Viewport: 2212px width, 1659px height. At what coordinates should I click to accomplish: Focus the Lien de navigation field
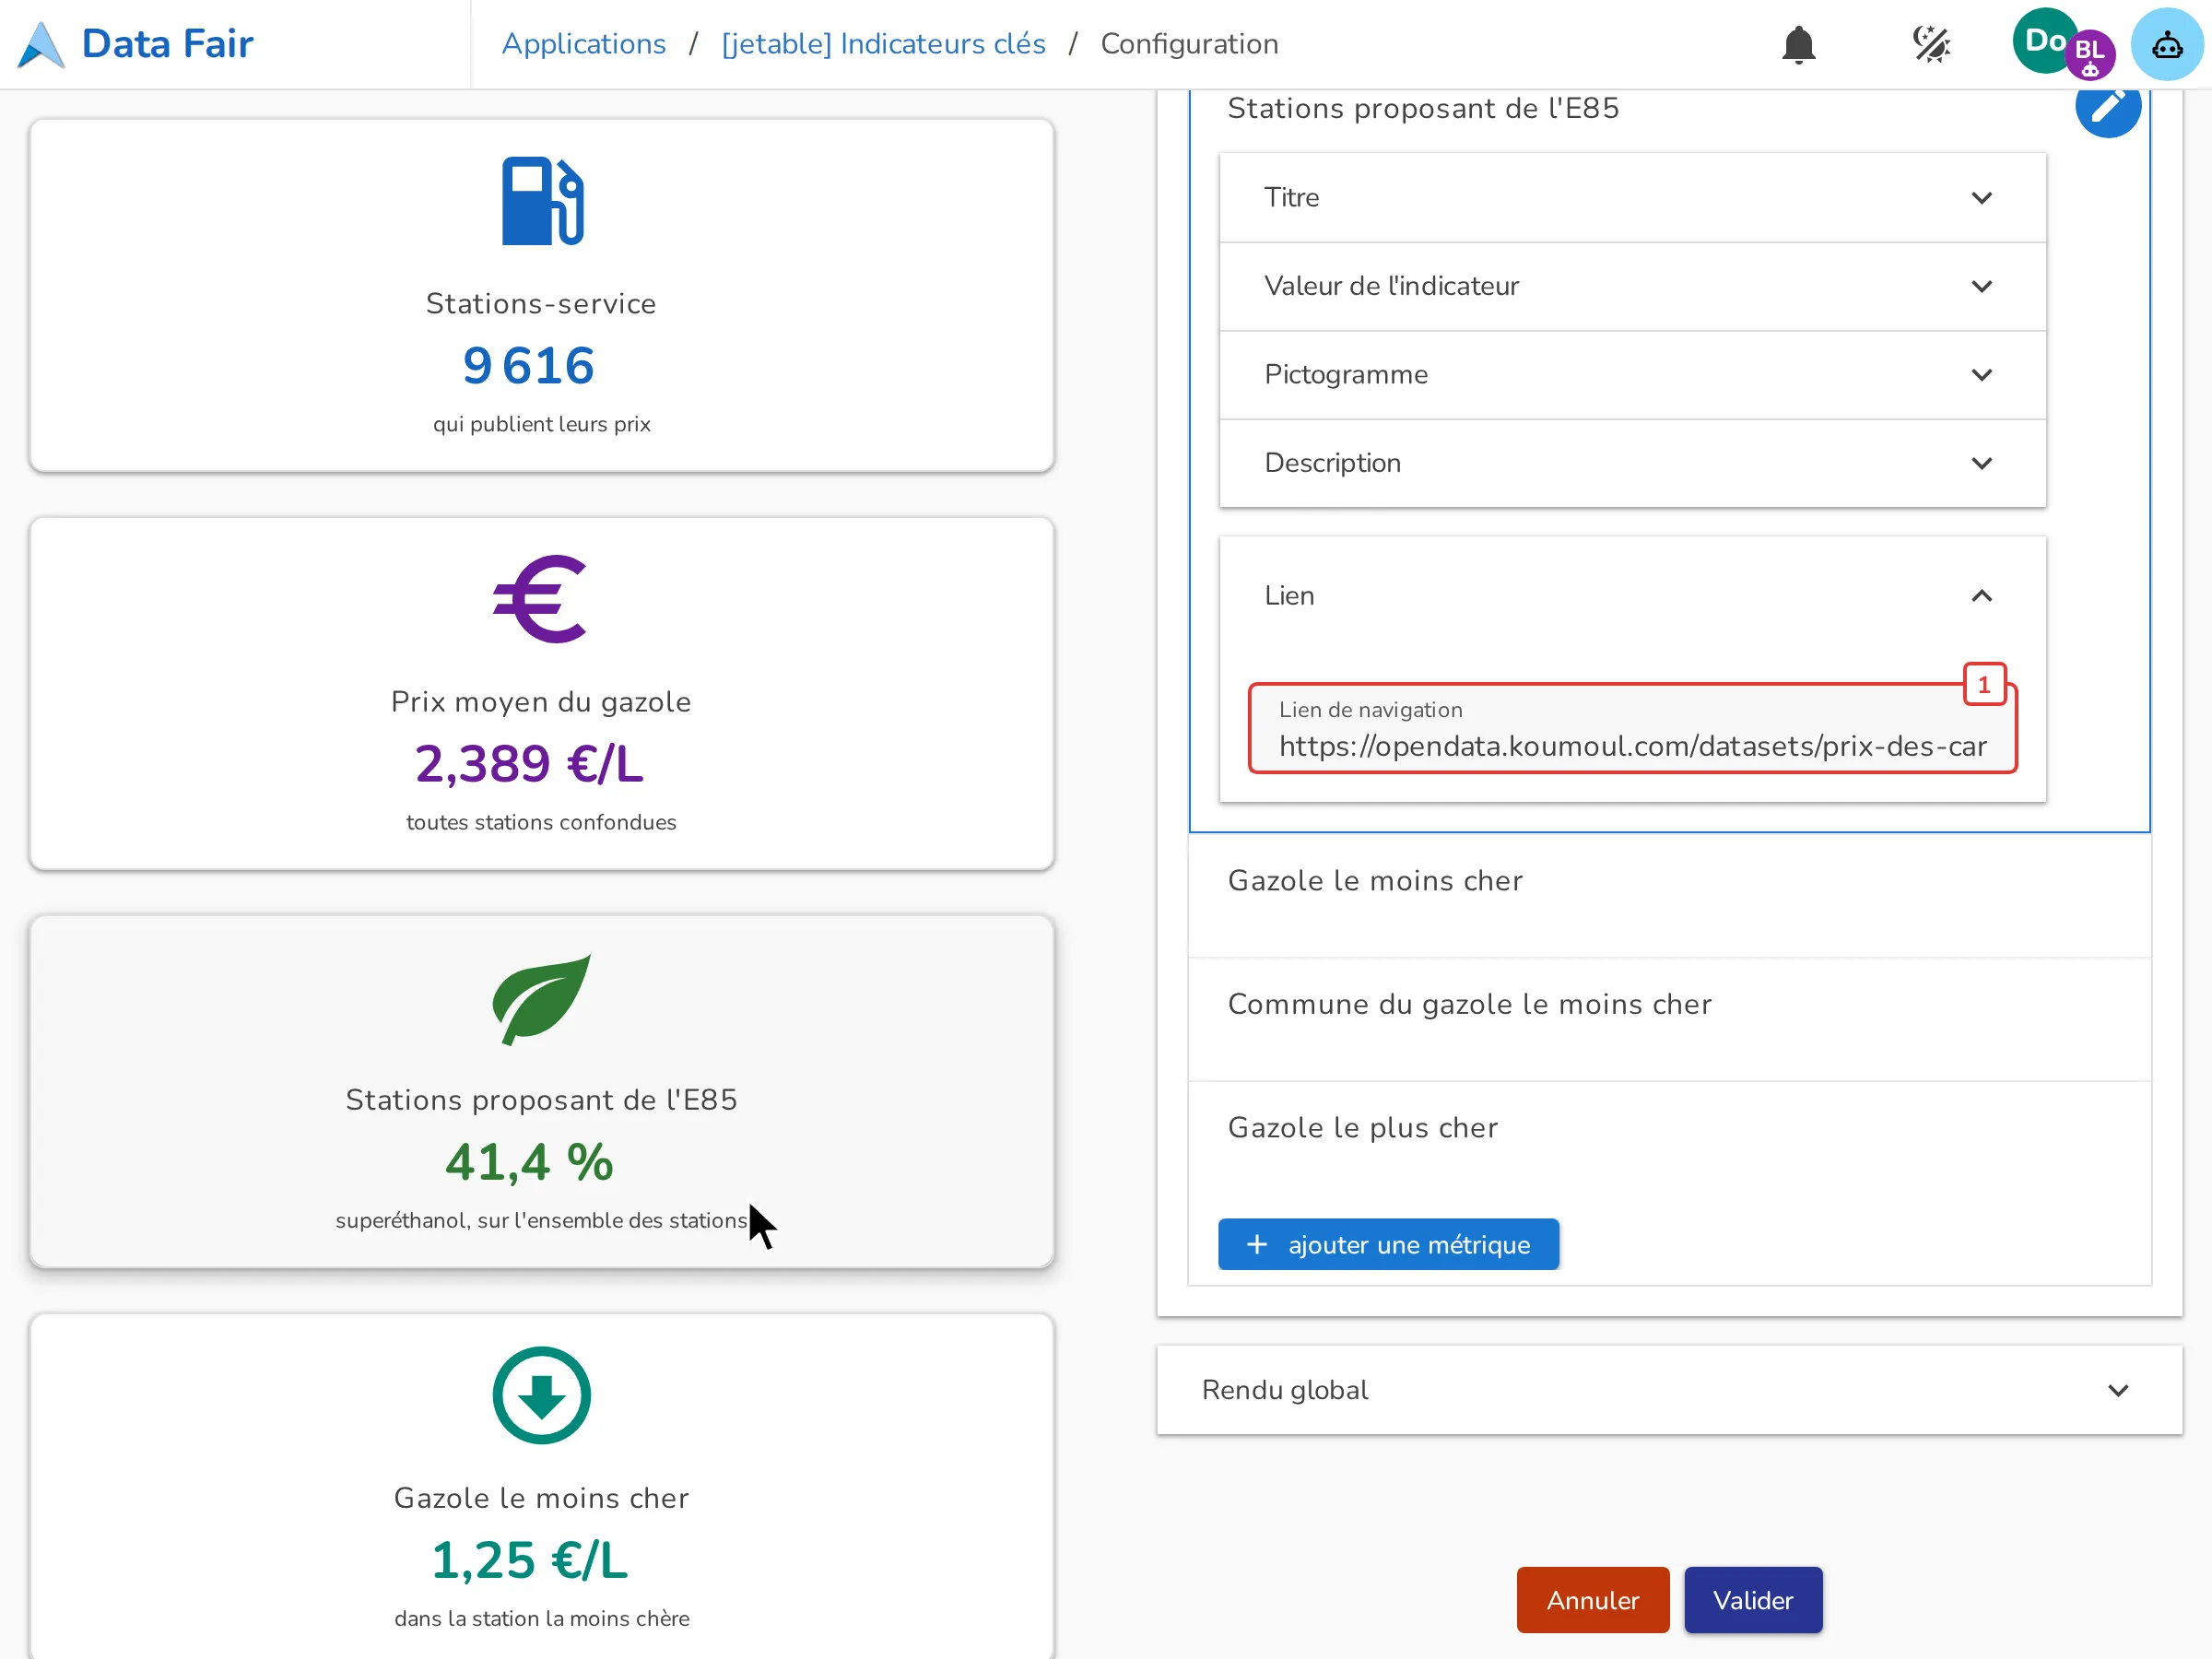click(1632, 729)
